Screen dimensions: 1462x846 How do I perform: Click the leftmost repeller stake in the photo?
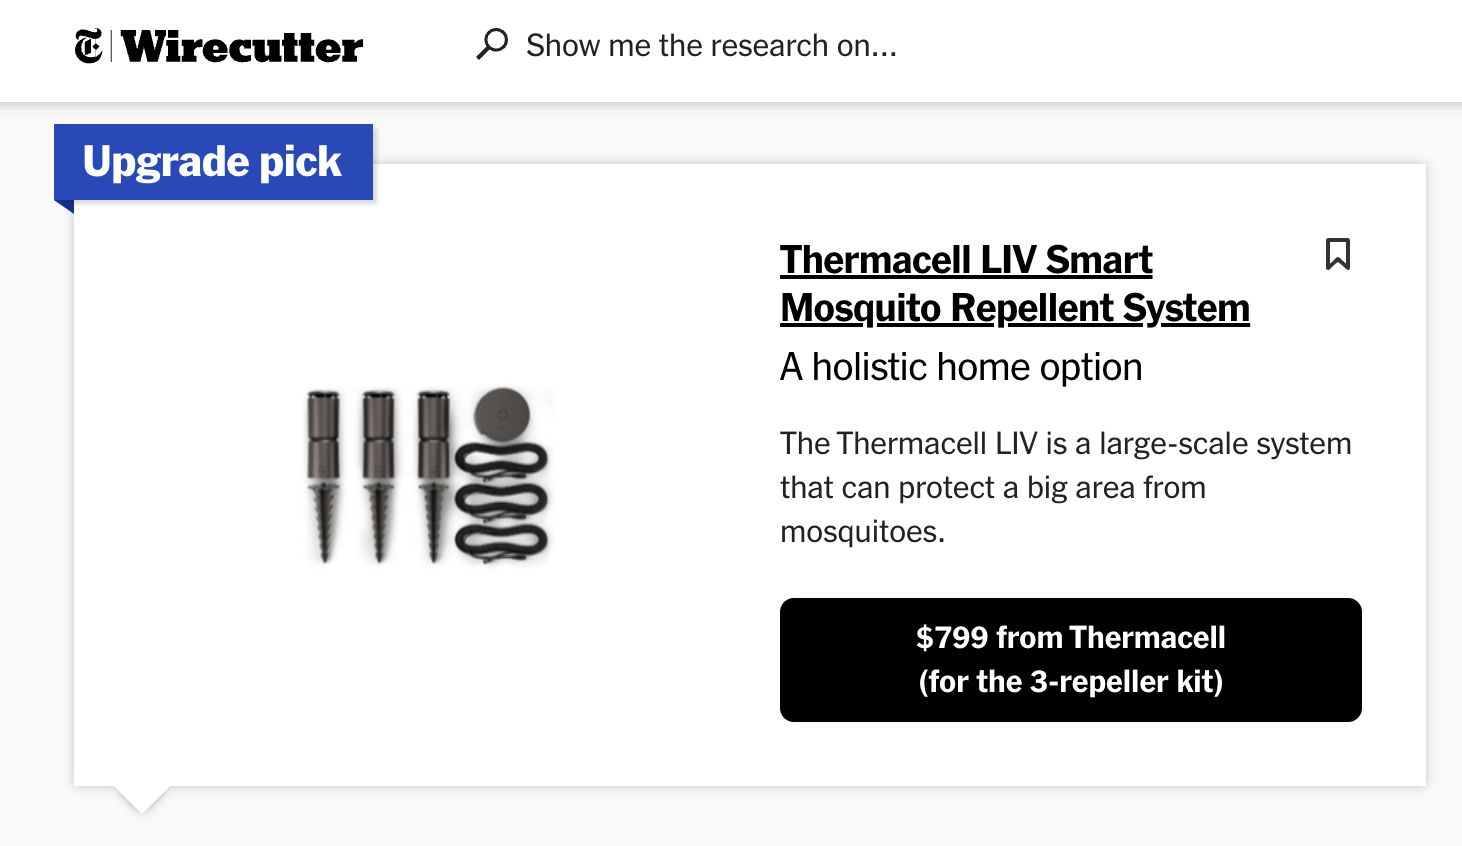point(323,475)
